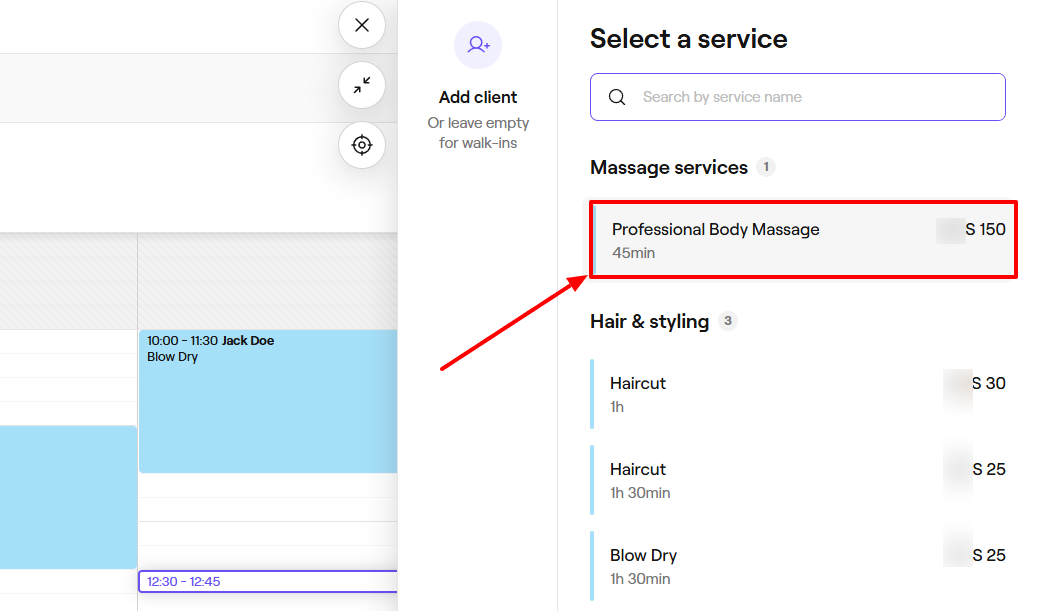Click the magnifier icon in search box
Screen dimensions: 1038x611
pyautogui.click(x=617, y=97)
